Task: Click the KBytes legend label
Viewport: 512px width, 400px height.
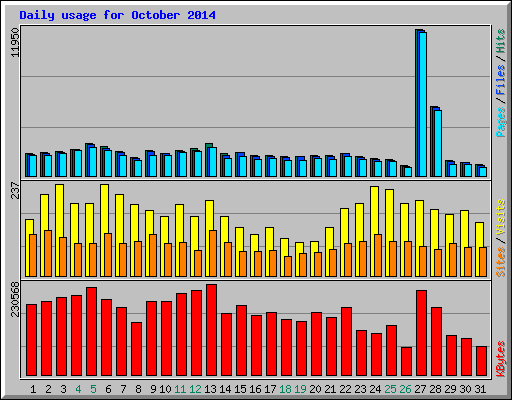Action: point(501,359)
